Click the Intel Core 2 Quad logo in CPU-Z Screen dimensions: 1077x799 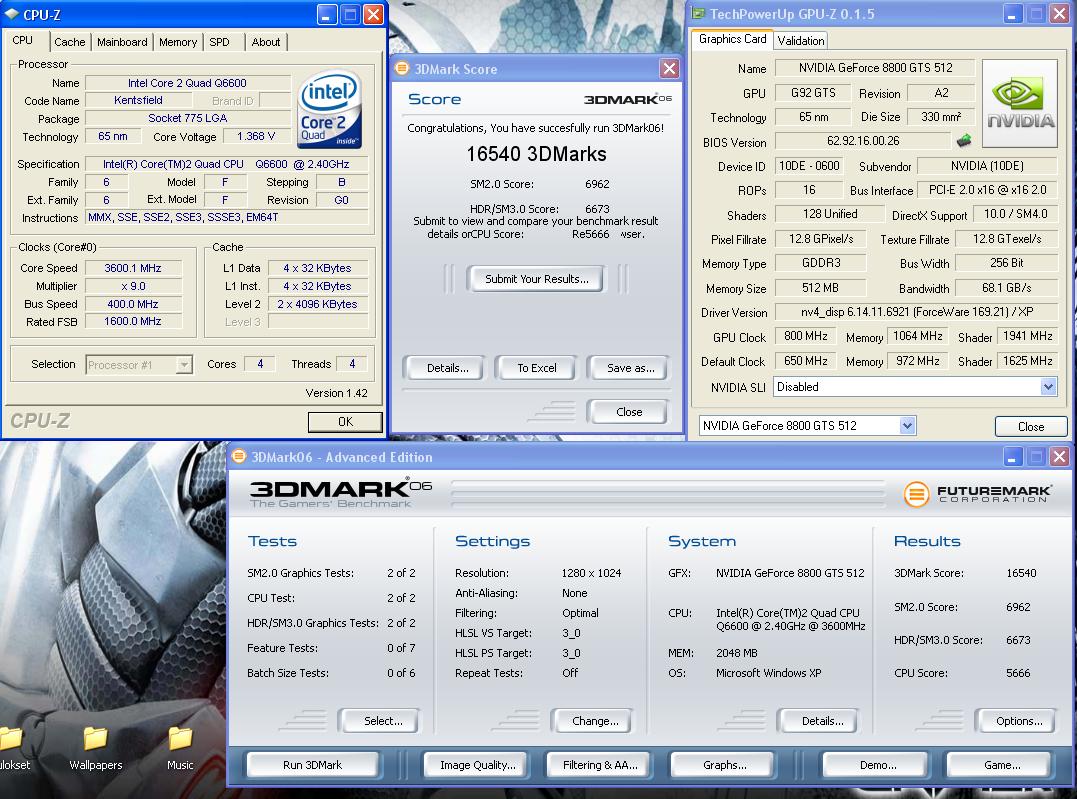pyautogui.click(x=330, y=110)
